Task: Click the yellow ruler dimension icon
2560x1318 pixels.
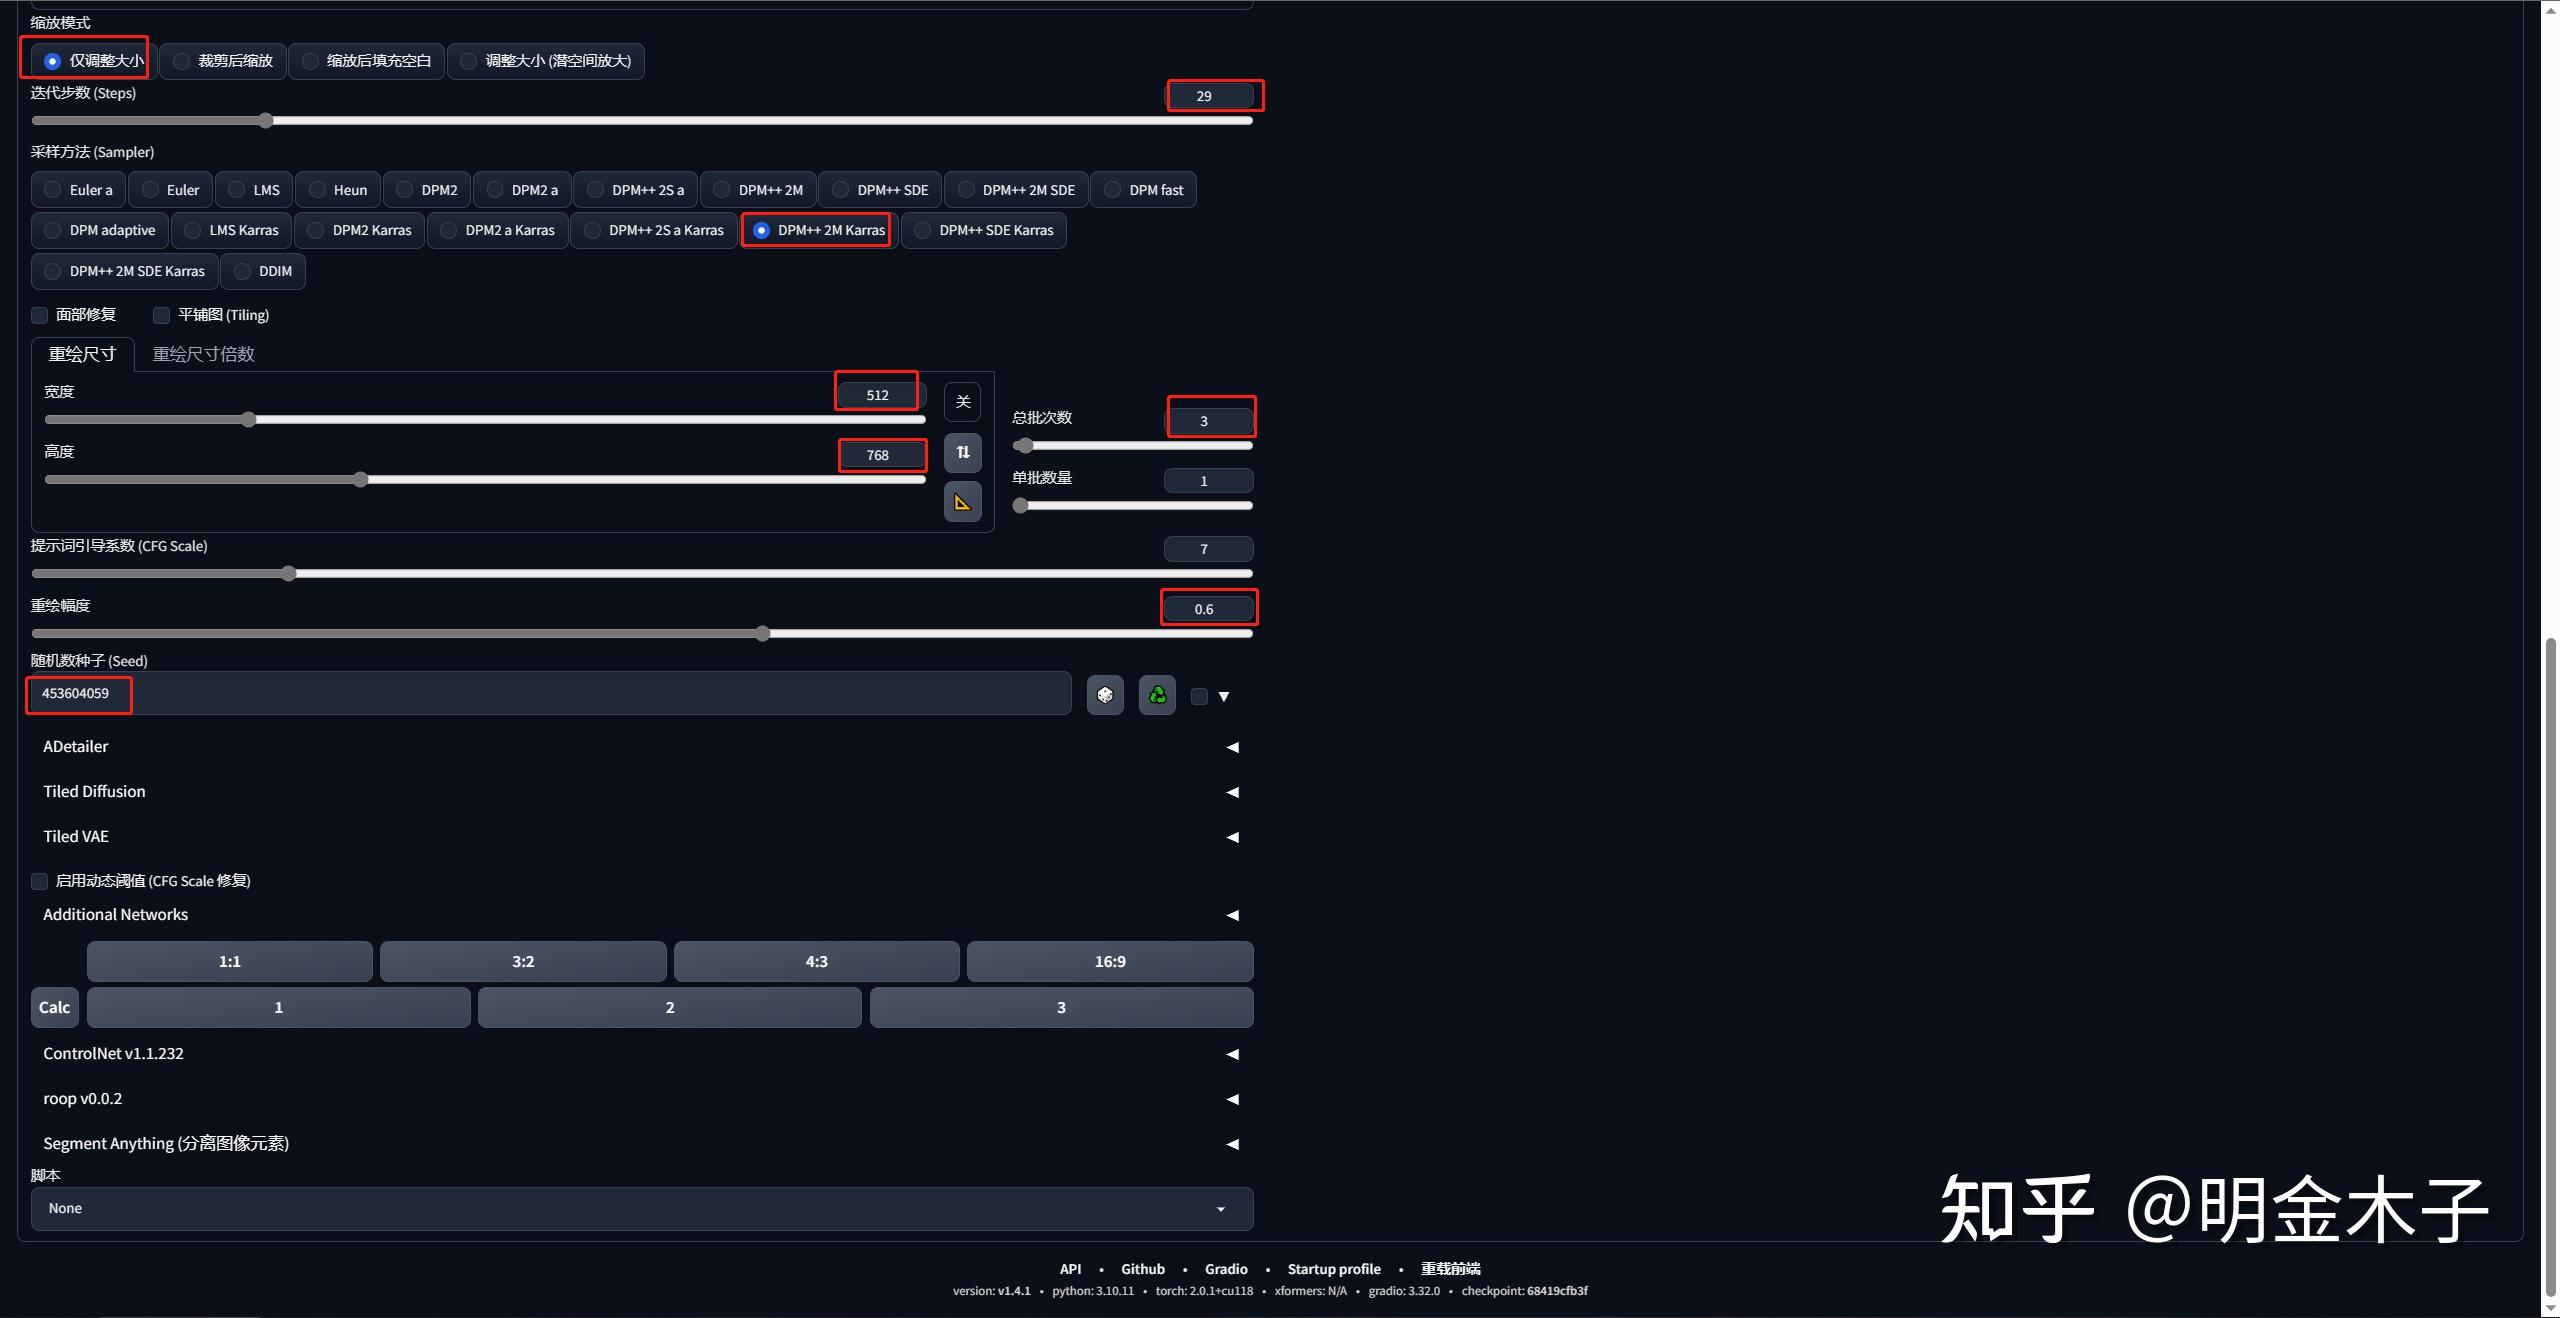Action: click(x=963, y=502)
